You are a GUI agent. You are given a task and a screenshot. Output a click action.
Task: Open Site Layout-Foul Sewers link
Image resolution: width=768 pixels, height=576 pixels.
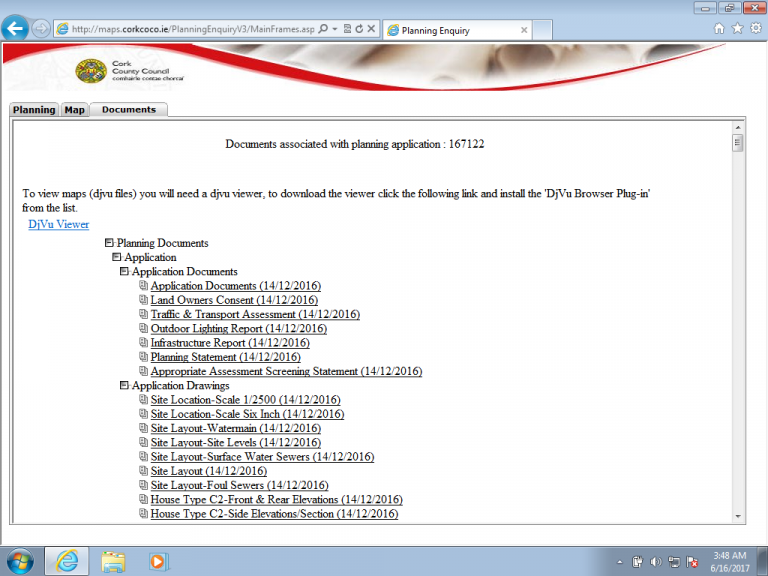240,485
